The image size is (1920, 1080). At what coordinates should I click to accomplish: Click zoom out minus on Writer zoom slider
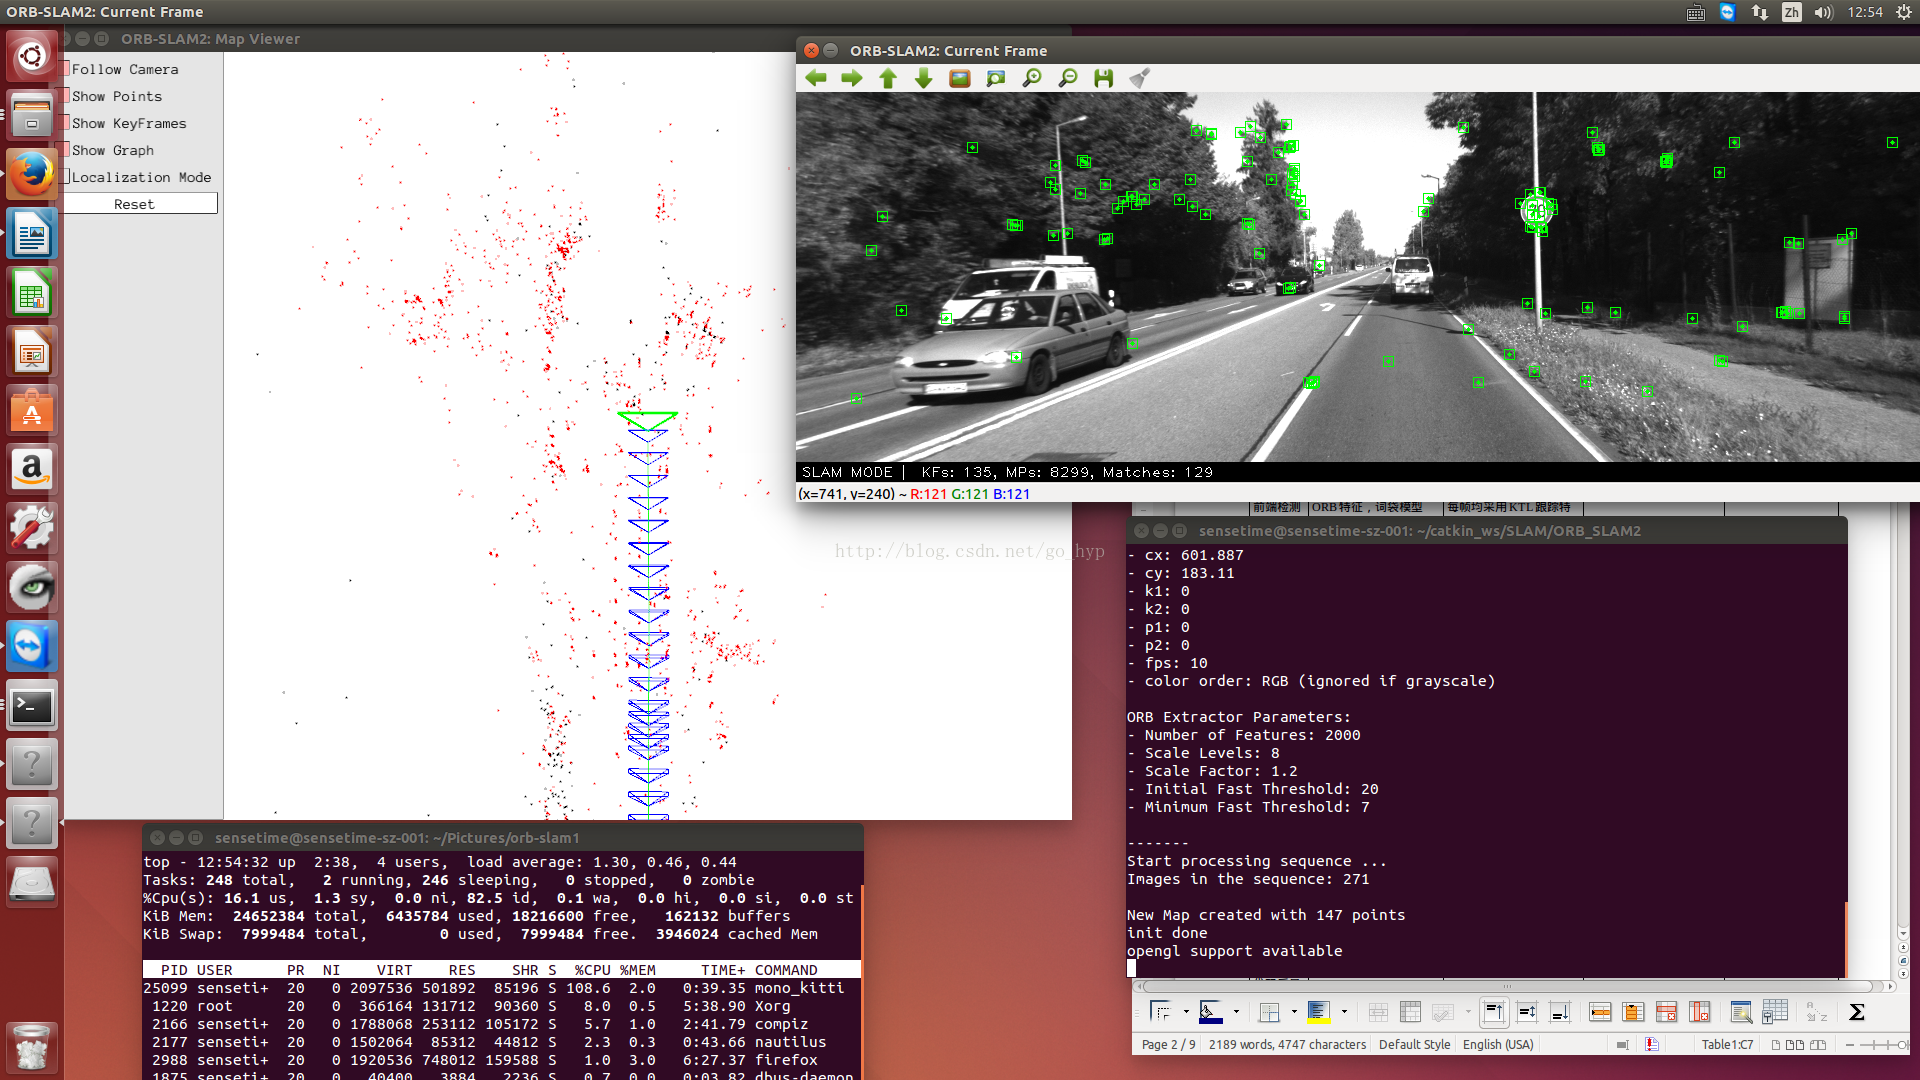[1850, 1044]
